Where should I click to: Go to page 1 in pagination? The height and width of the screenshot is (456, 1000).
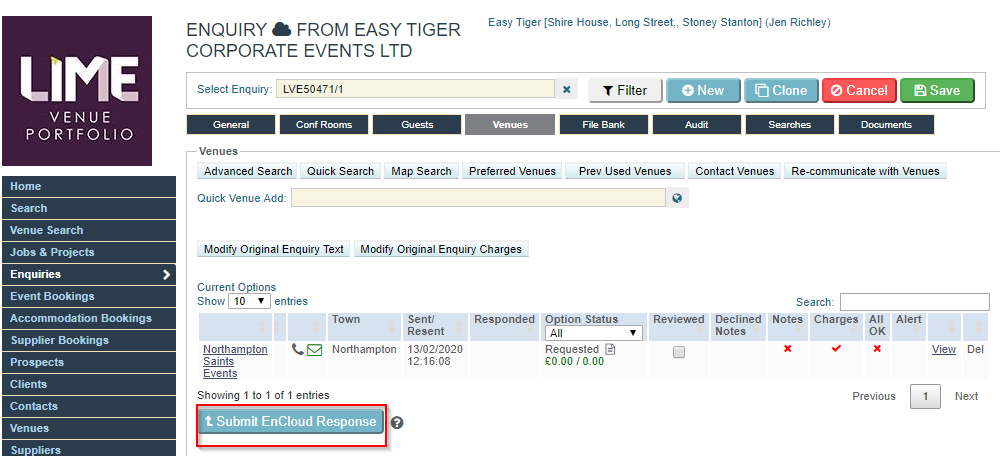point(925,396)
